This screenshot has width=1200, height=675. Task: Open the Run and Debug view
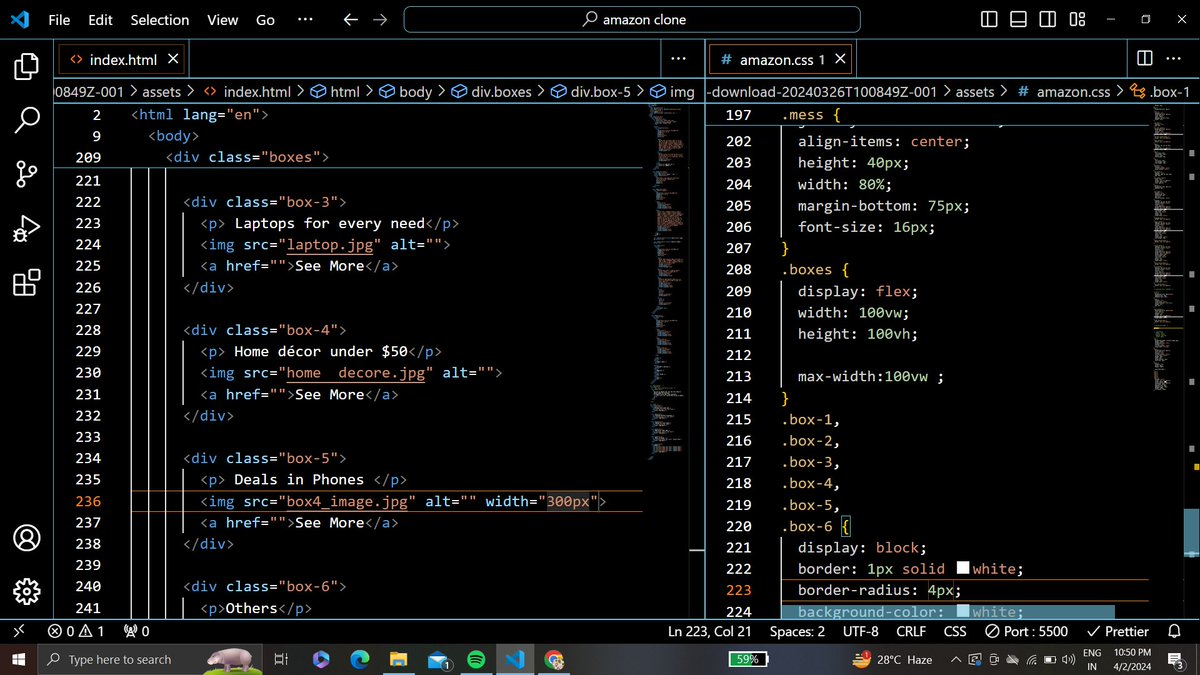click(x=26, y=229)
